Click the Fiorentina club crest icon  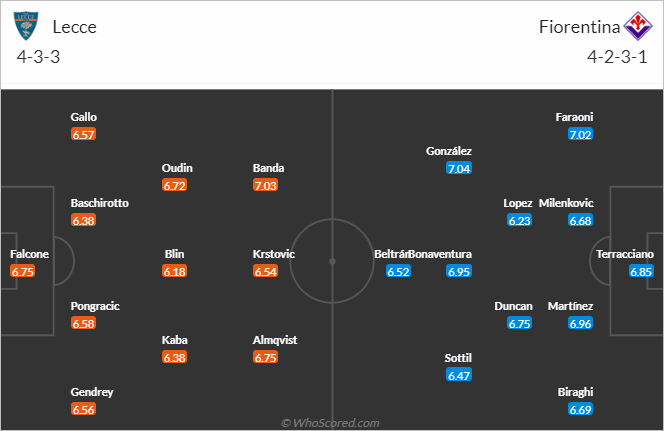tap(638, 26)
